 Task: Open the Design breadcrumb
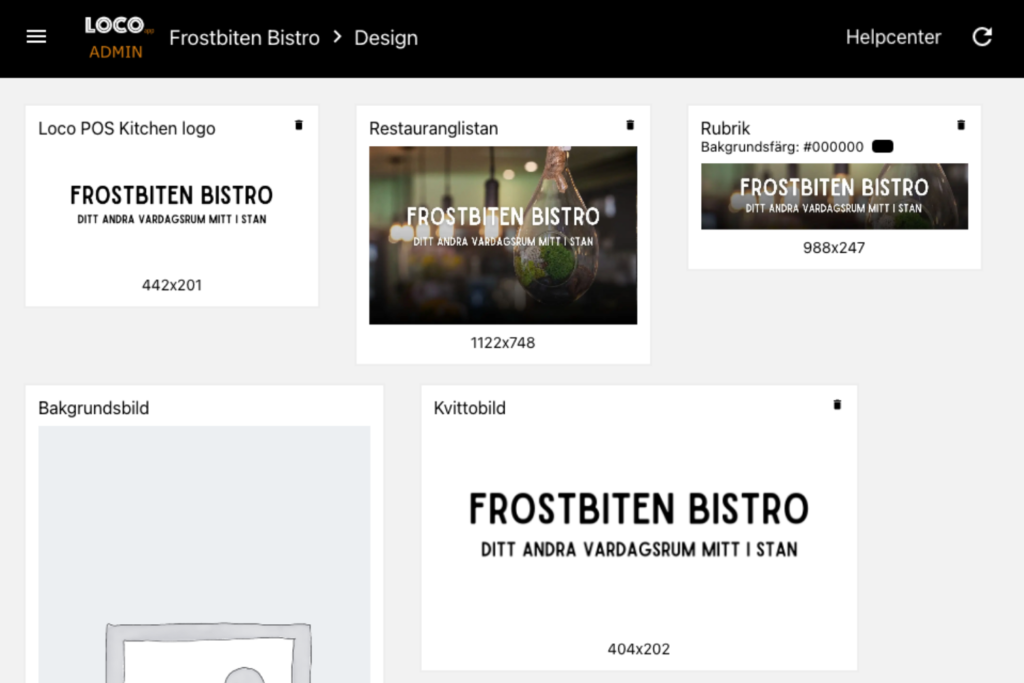coord(386,38)
